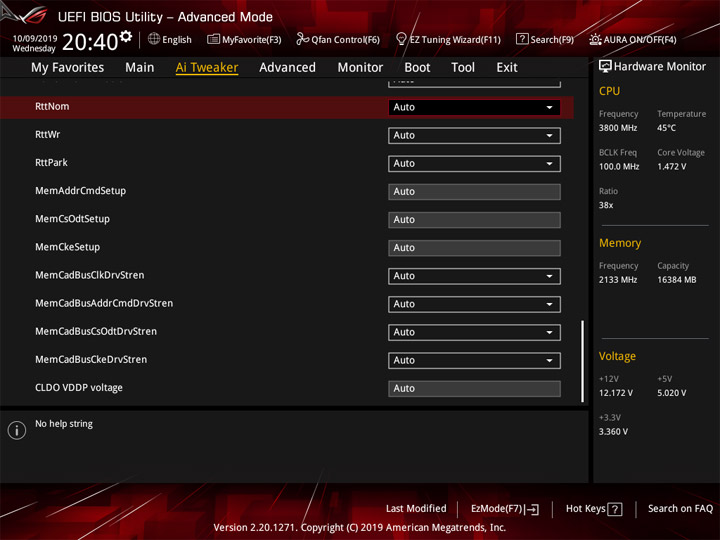
Task: Open MyFavorite(F3) from the top bar
Action: (x=244, y=39)
